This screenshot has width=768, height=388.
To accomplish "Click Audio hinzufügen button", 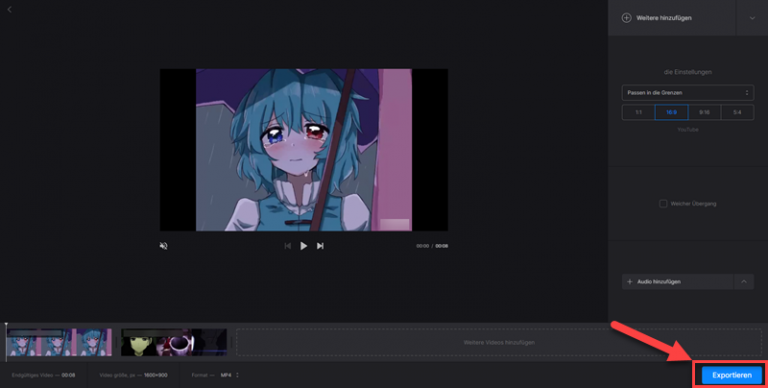I will (677, 282).
